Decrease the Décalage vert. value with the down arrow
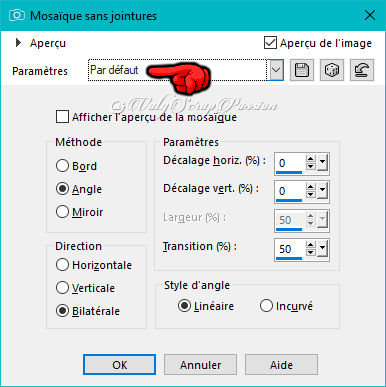The image size is (386, 387). [x=311, y=194]
